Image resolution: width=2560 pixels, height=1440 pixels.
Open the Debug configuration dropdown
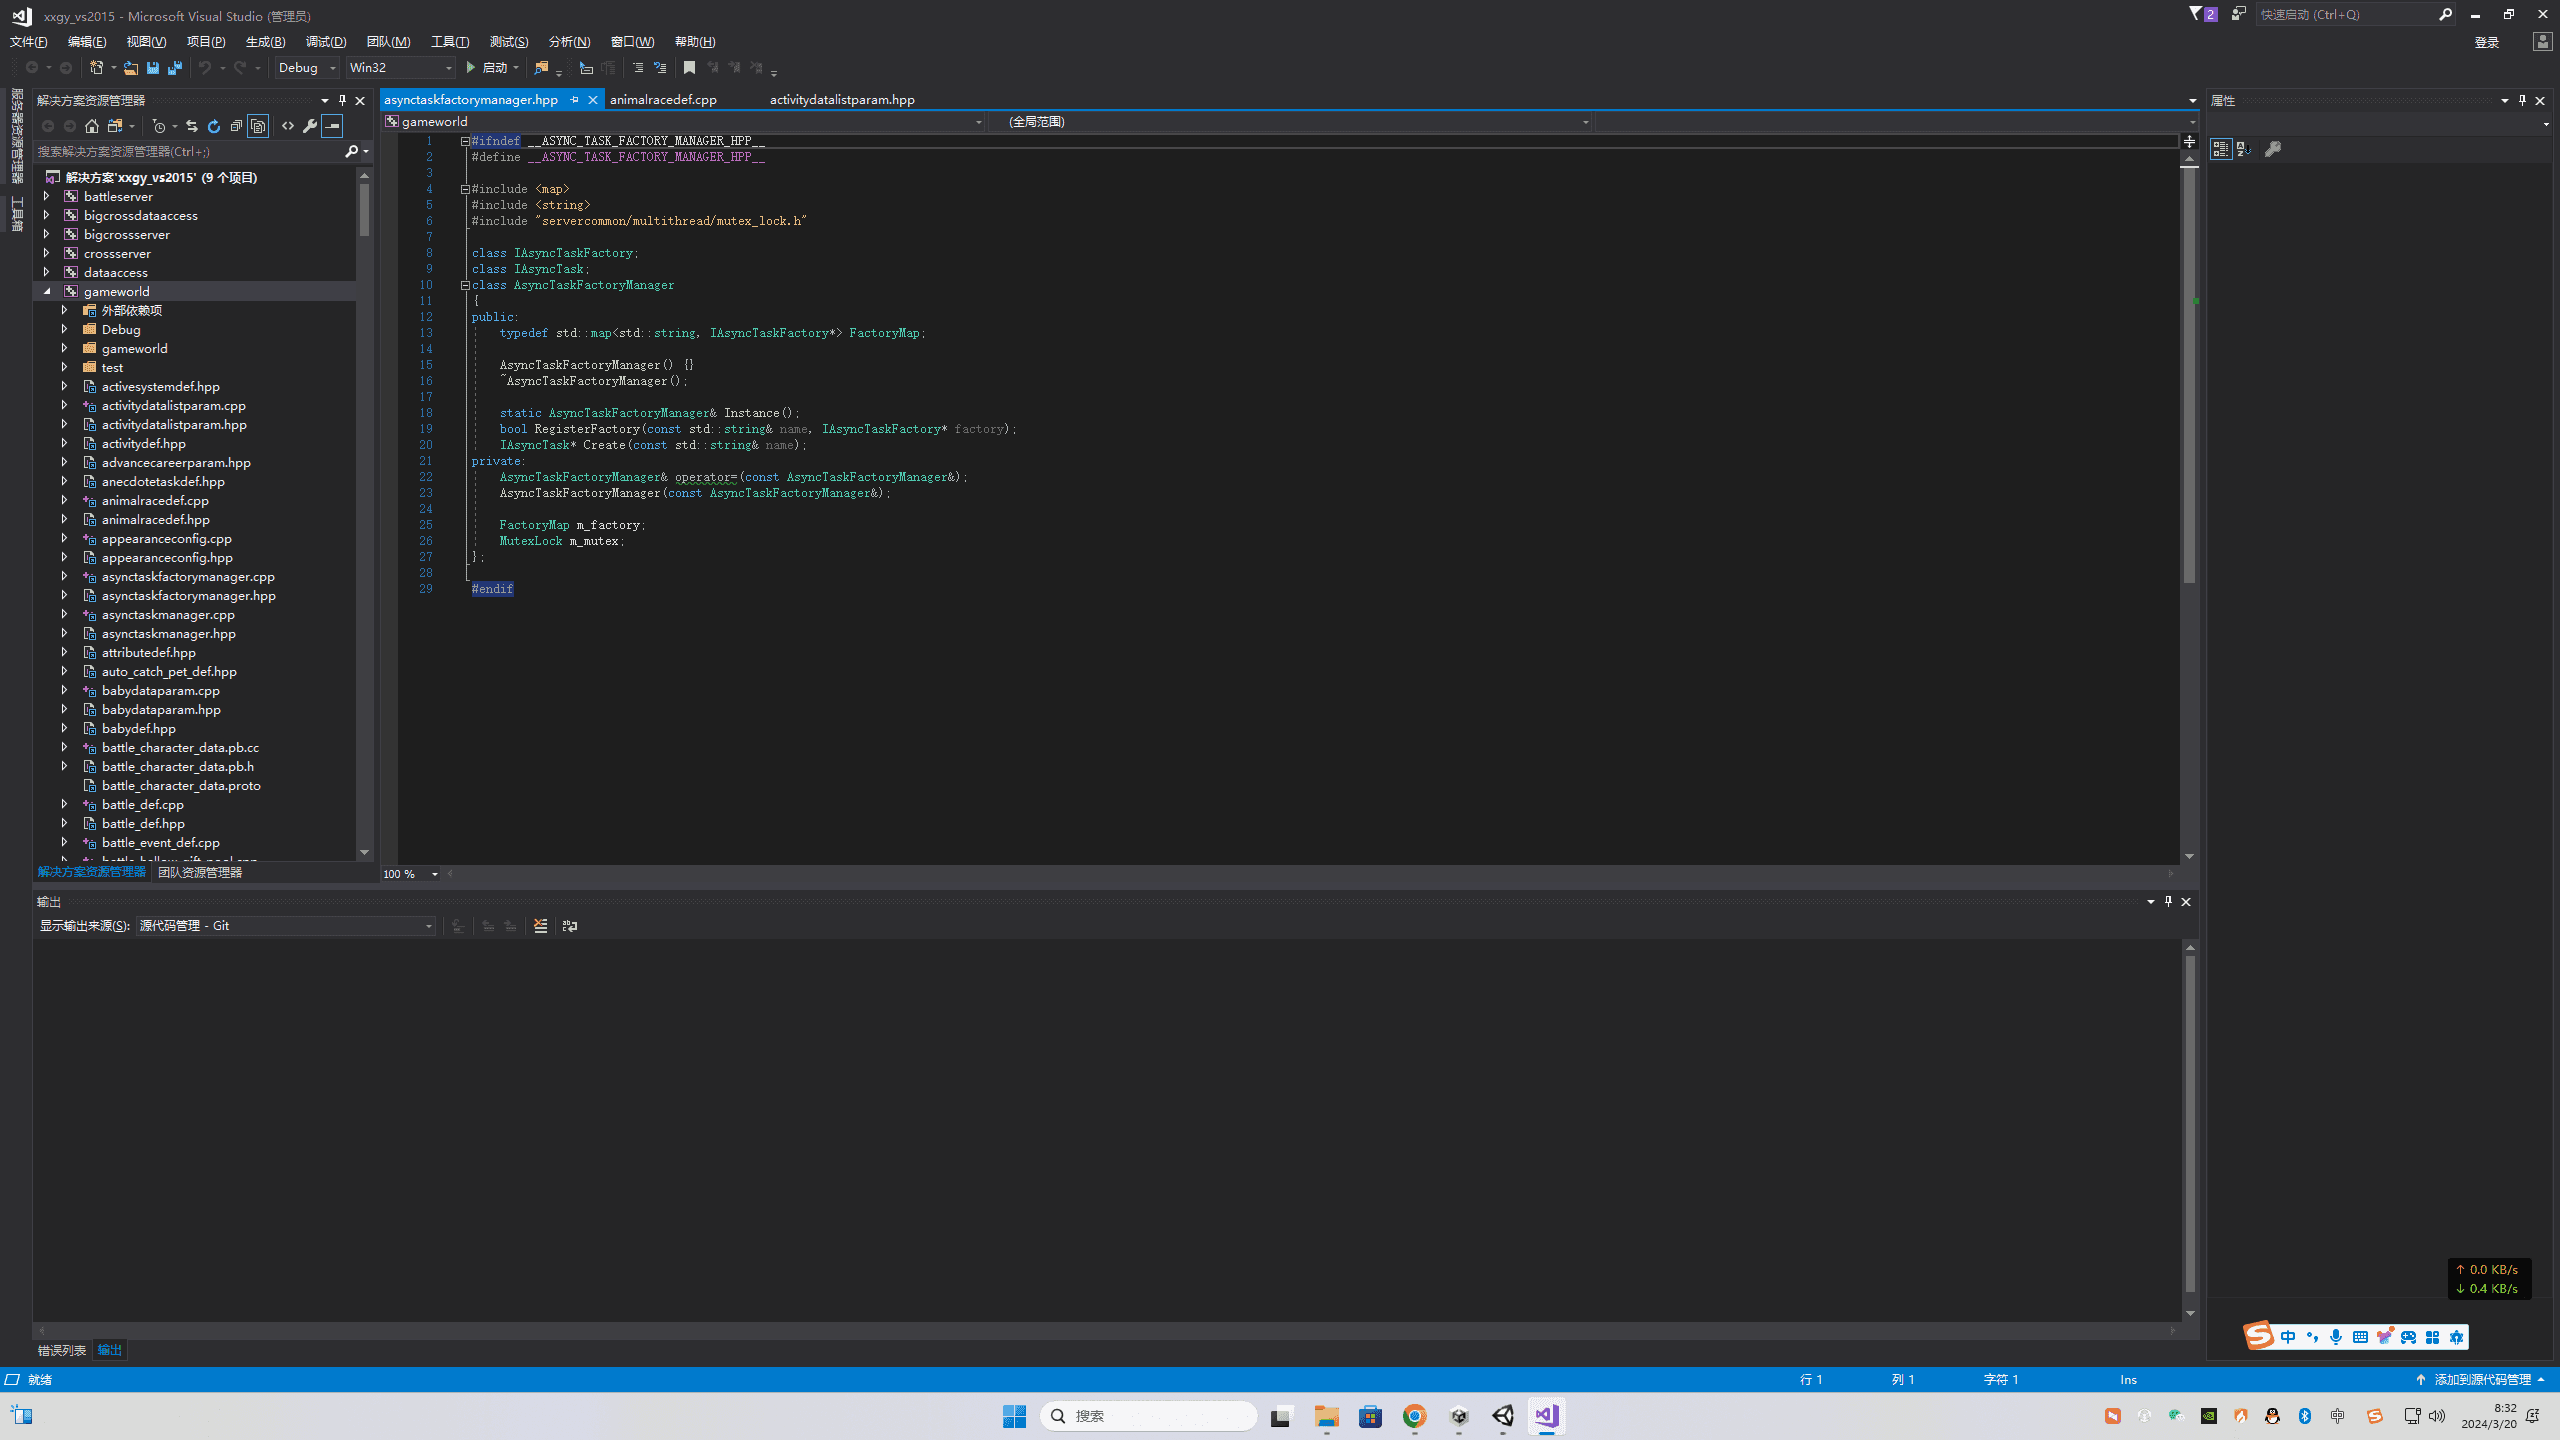307,68
